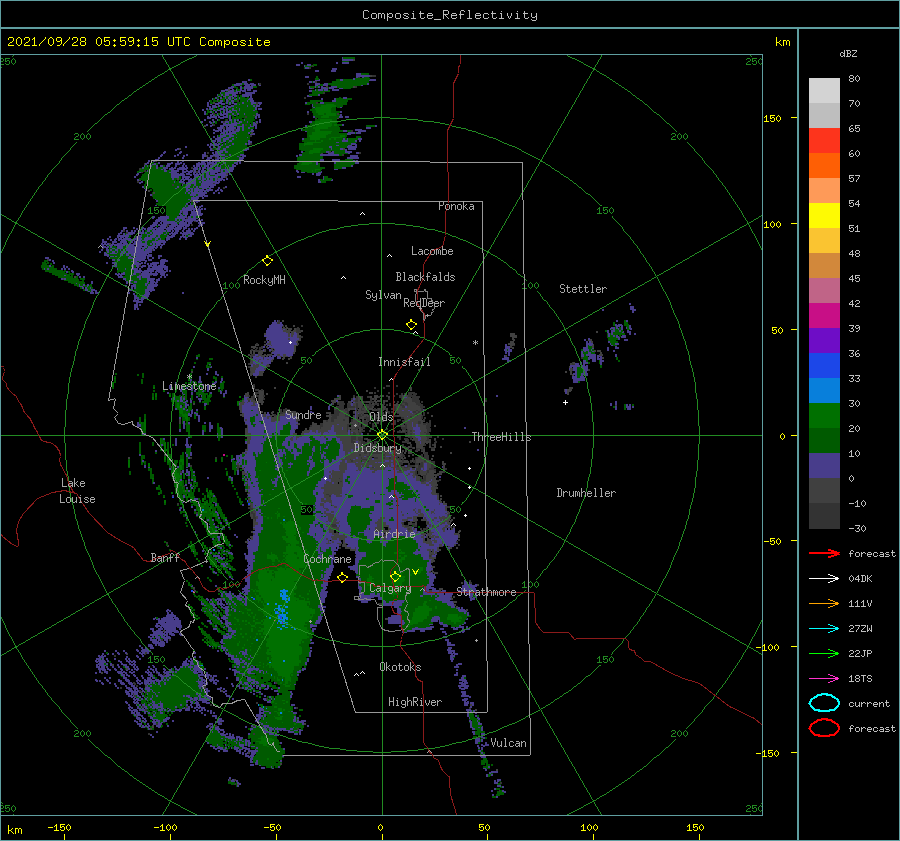Screen dimensions: 900x841
Task: Click the red forecast ellipse legend icon
Action: pos(824,728)
